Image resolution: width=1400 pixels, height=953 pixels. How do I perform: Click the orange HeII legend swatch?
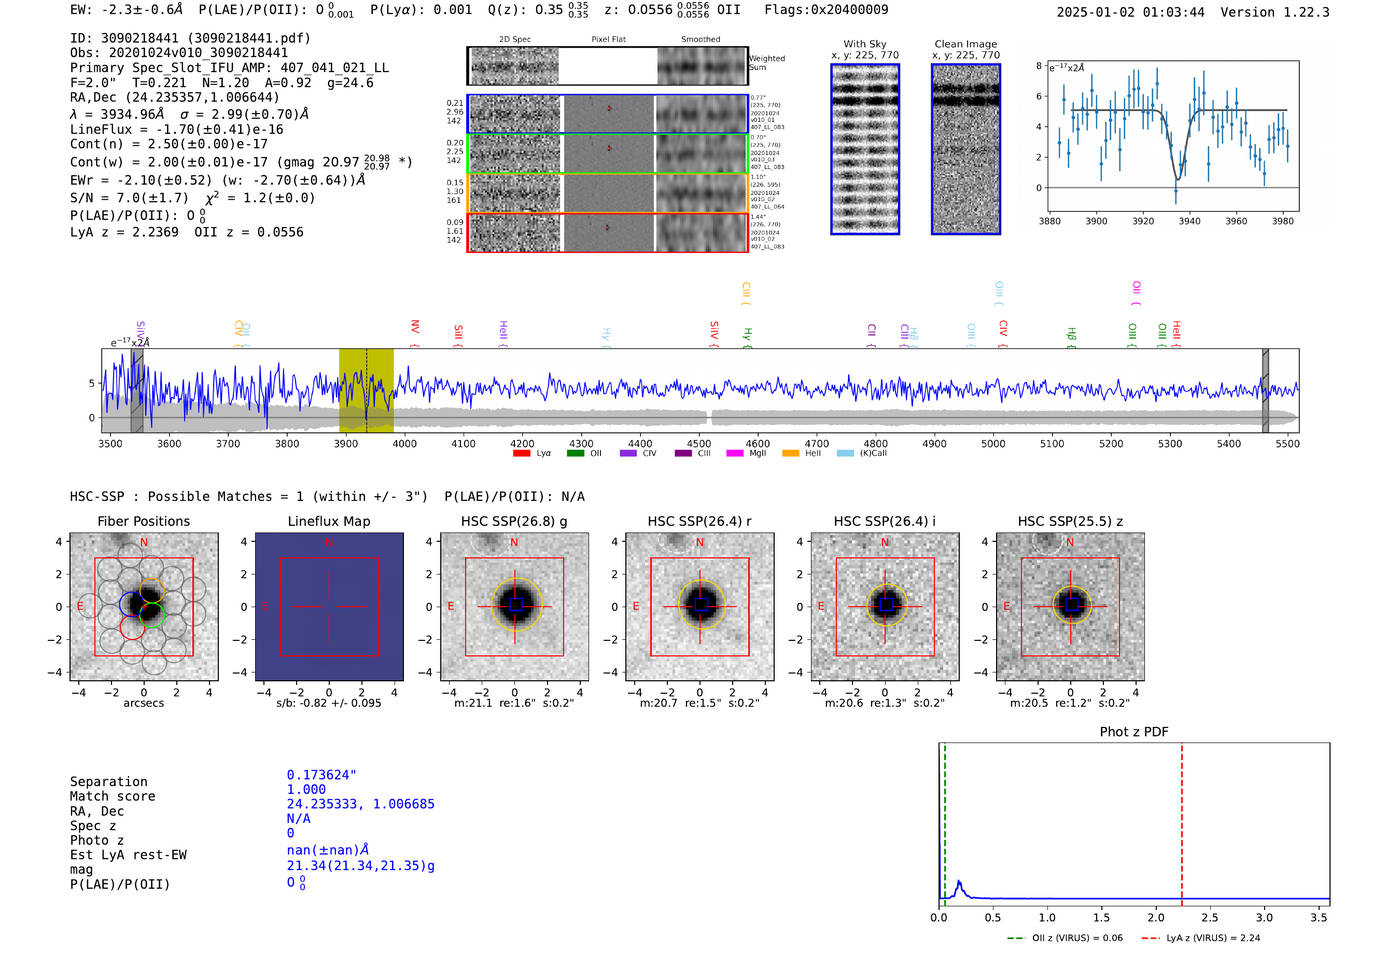pos(791,453)
